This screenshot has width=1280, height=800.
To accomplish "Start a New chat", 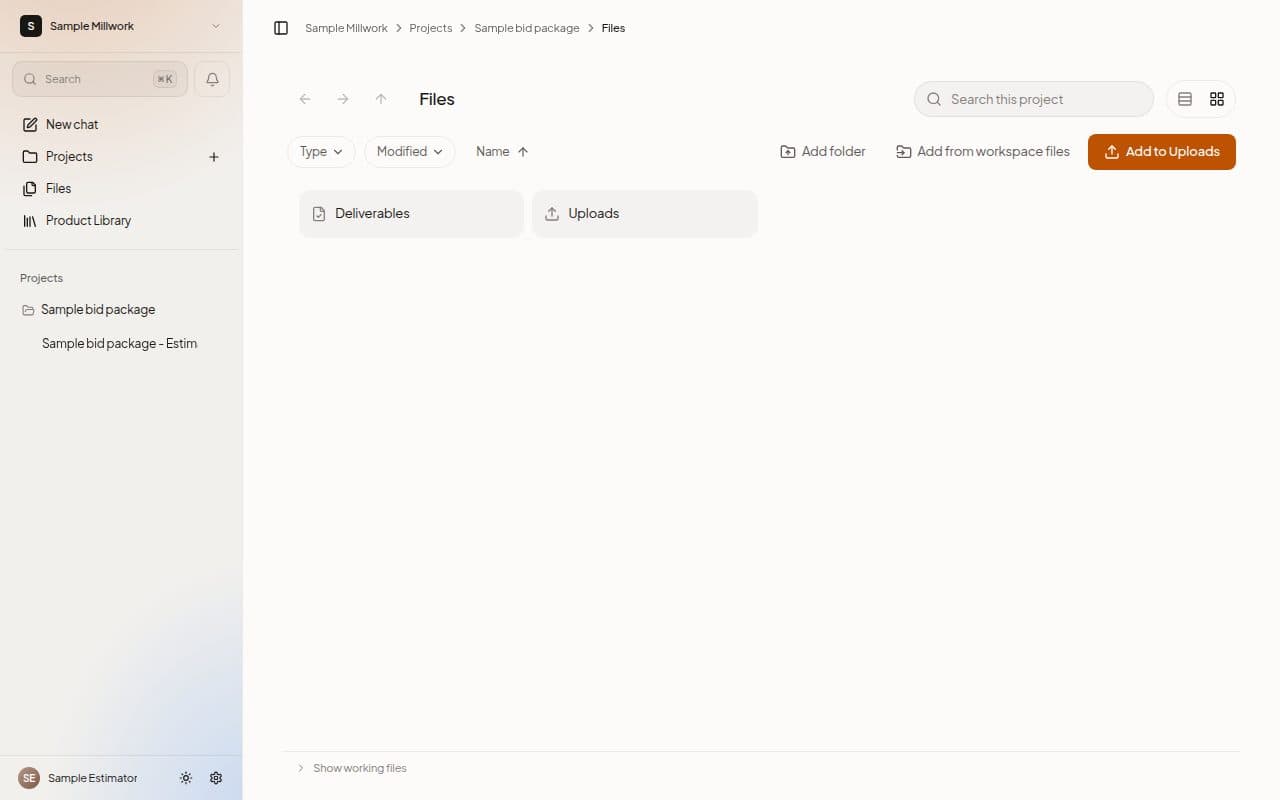I will [72, 125].
